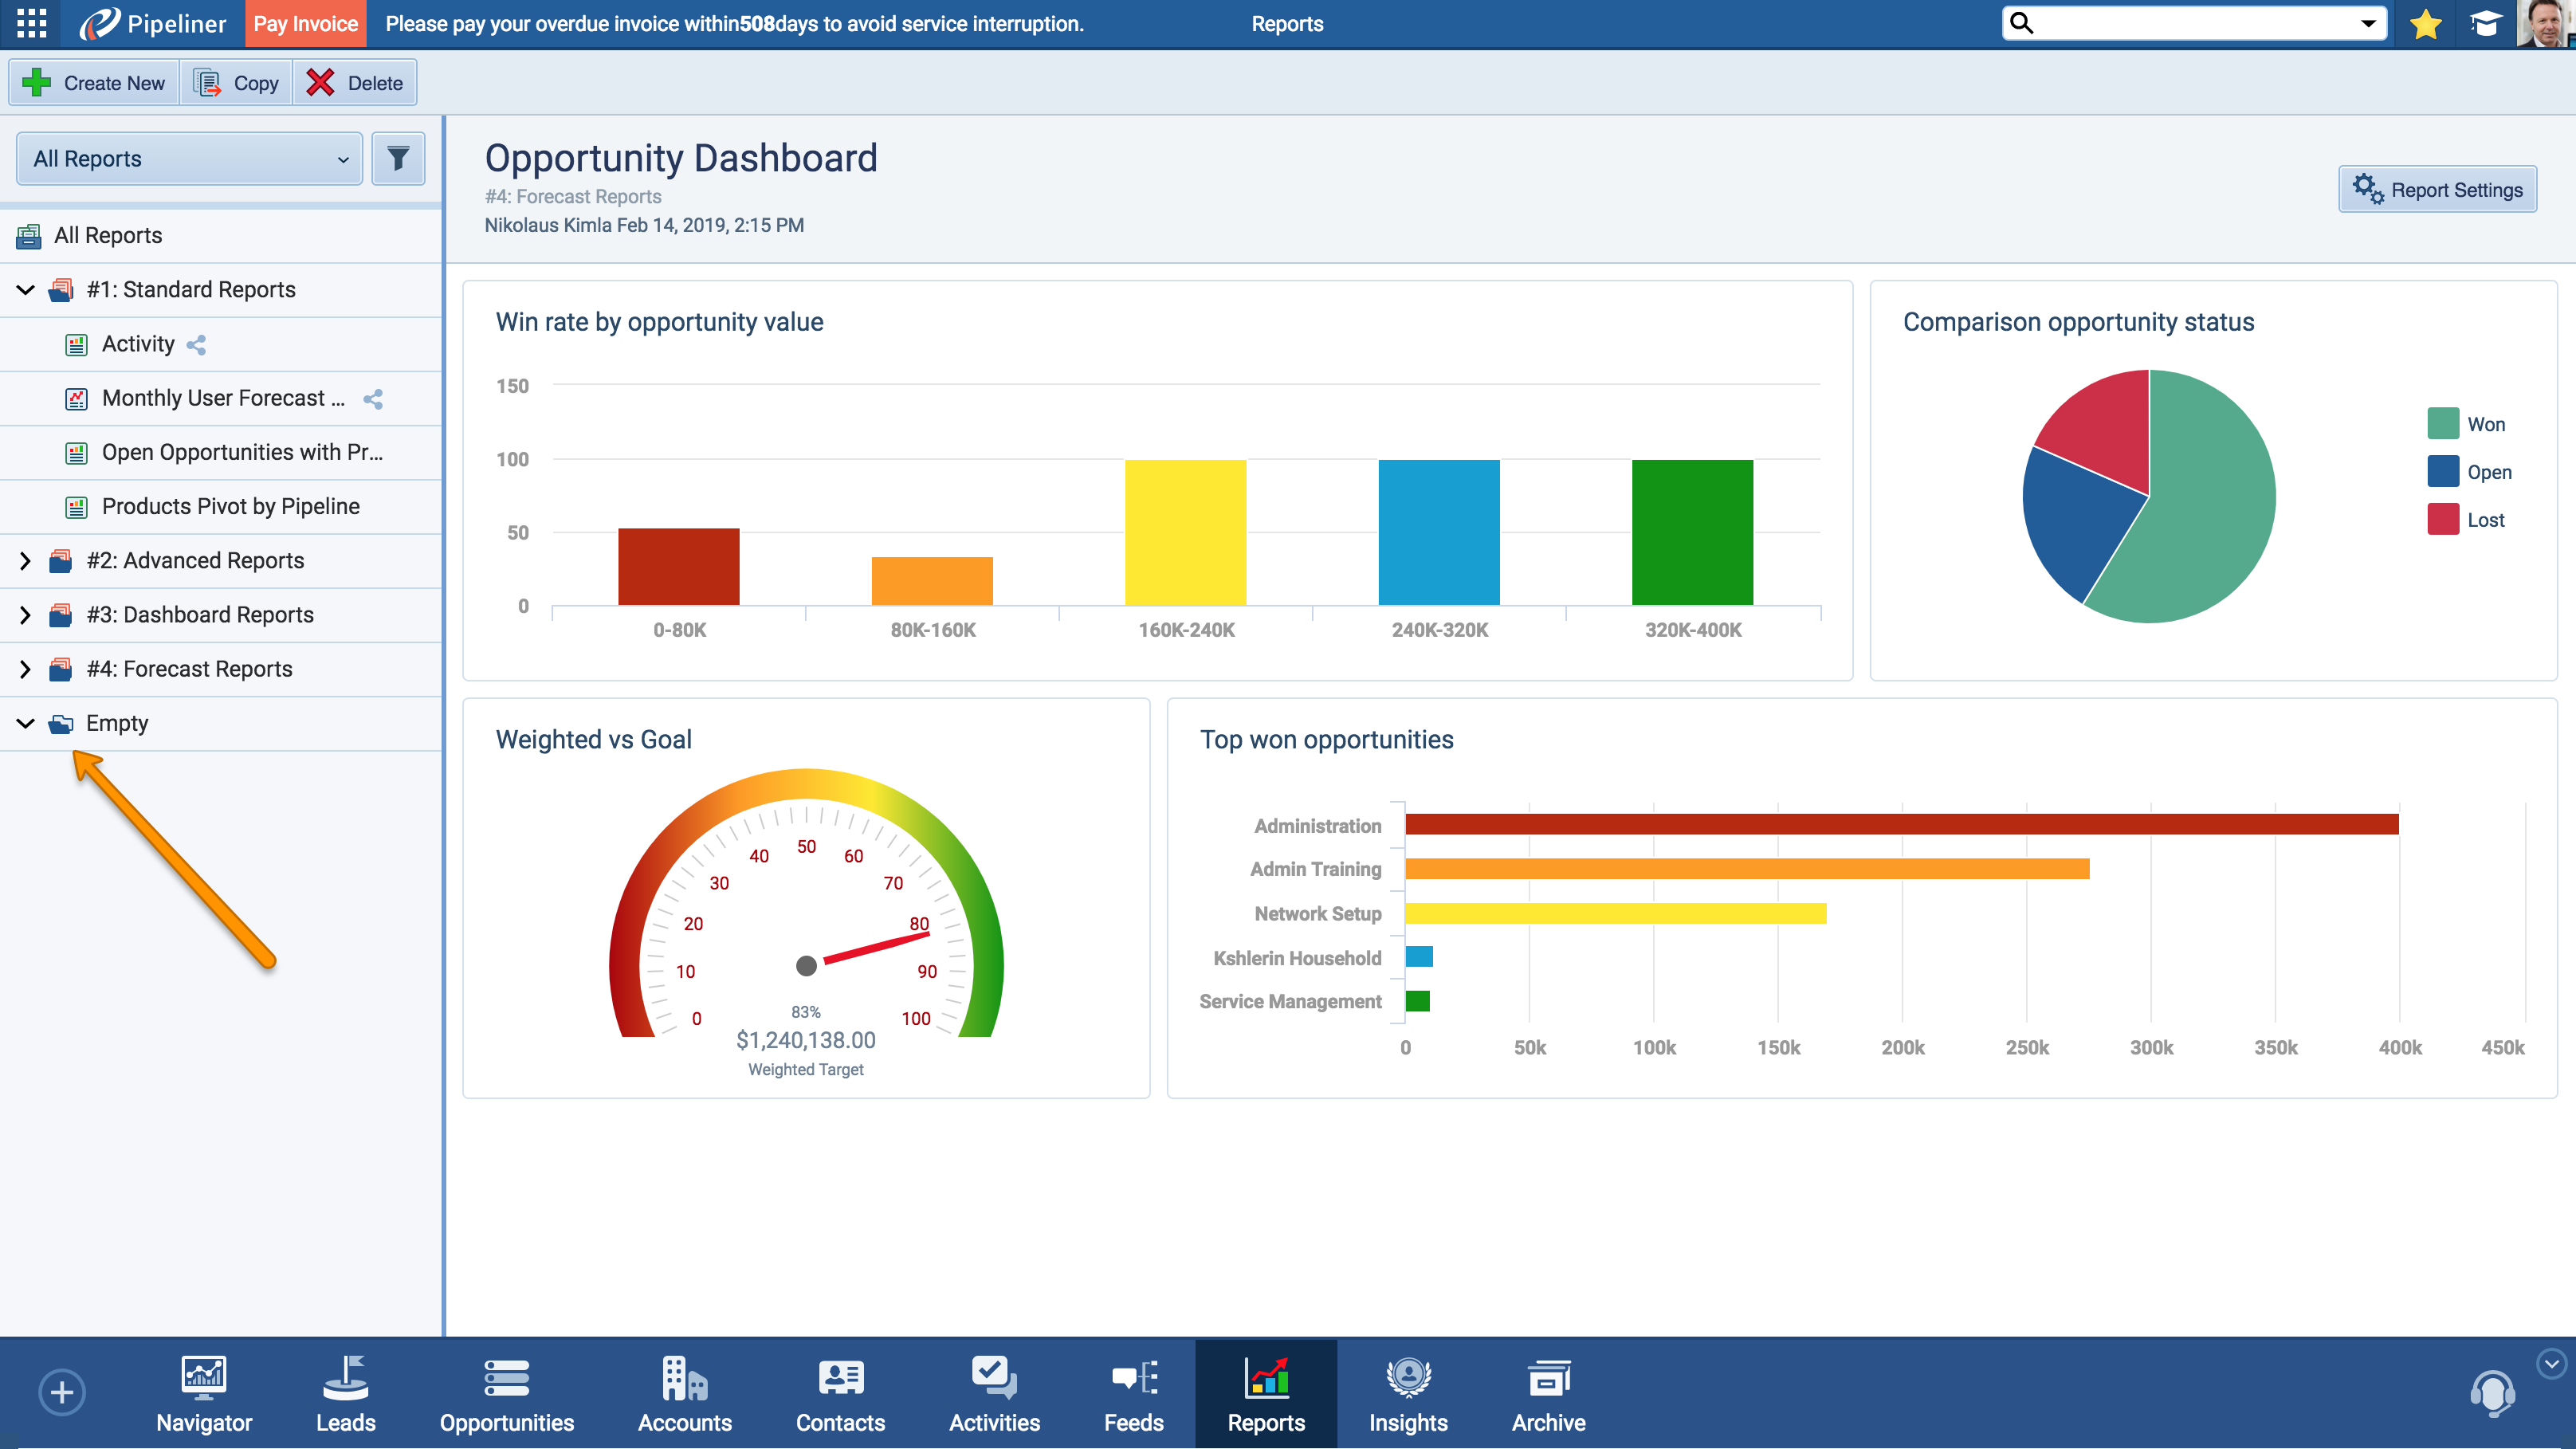Image resolution: width=2576 pixels, height=1449 pixels.
Task: Expand the #2: Advanced Reports folder
Action: (x=26, y=561)
